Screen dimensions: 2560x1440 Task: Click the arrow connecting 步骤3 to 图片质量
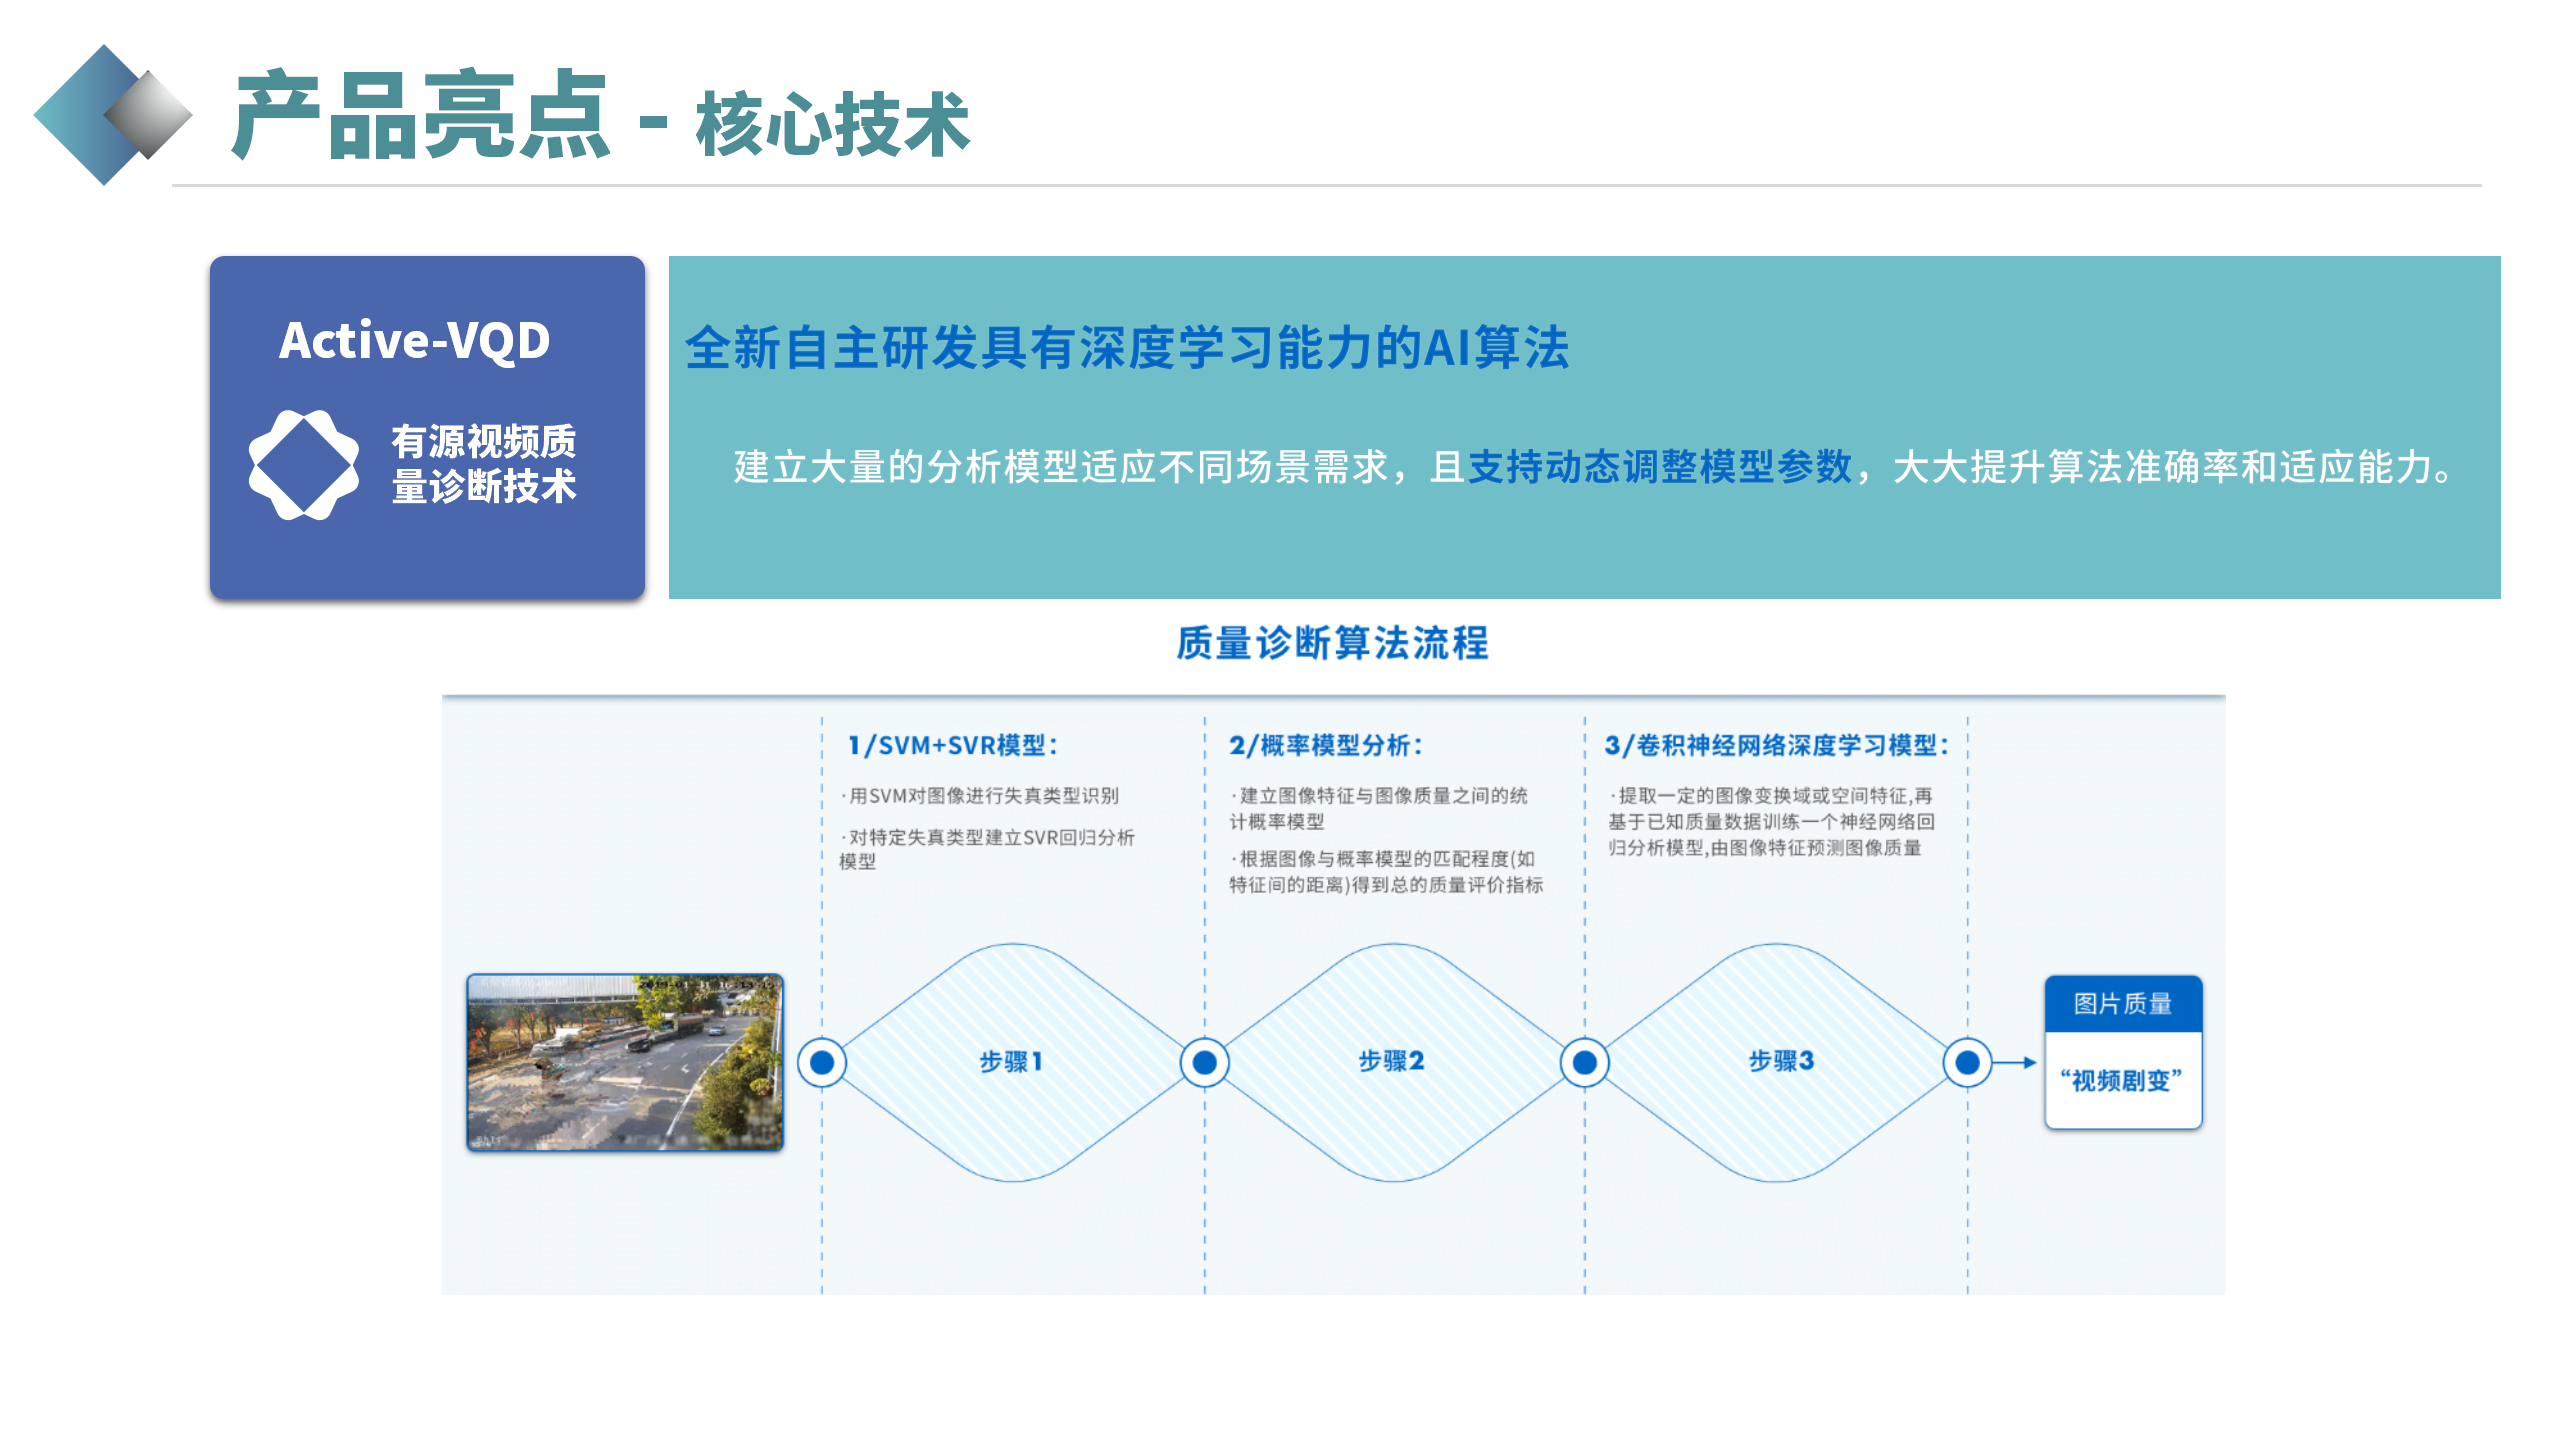pos(2010,1063)
